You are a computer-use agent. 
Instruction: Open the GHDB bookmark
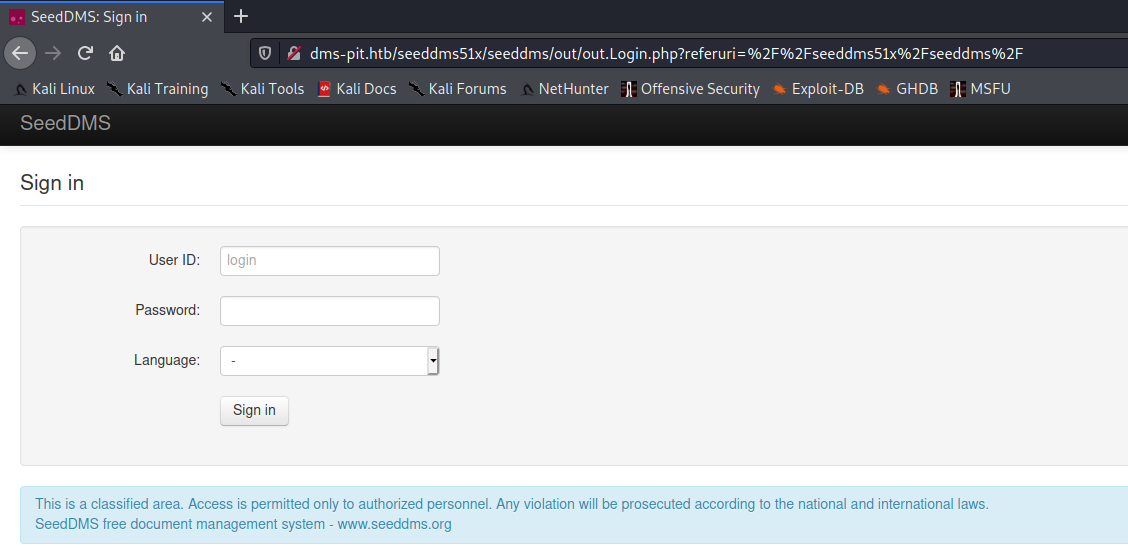(x=907, y=89)
